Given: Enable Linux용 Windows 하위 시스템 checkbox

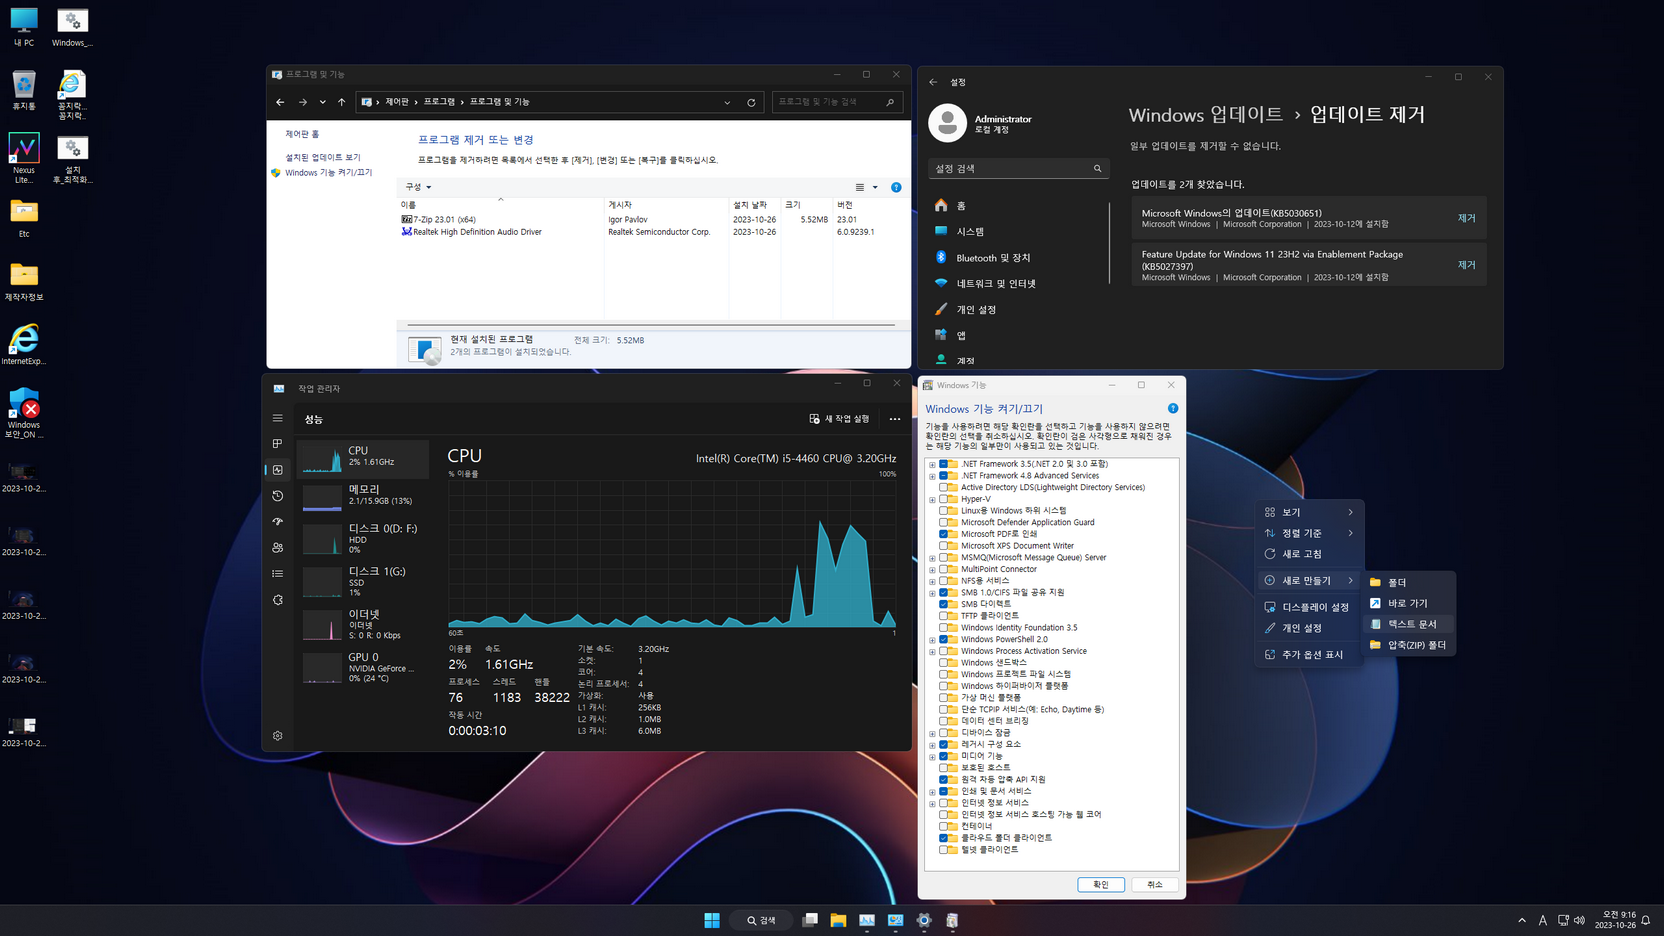Looking at the screenshot, I should (x=944, y=511).
